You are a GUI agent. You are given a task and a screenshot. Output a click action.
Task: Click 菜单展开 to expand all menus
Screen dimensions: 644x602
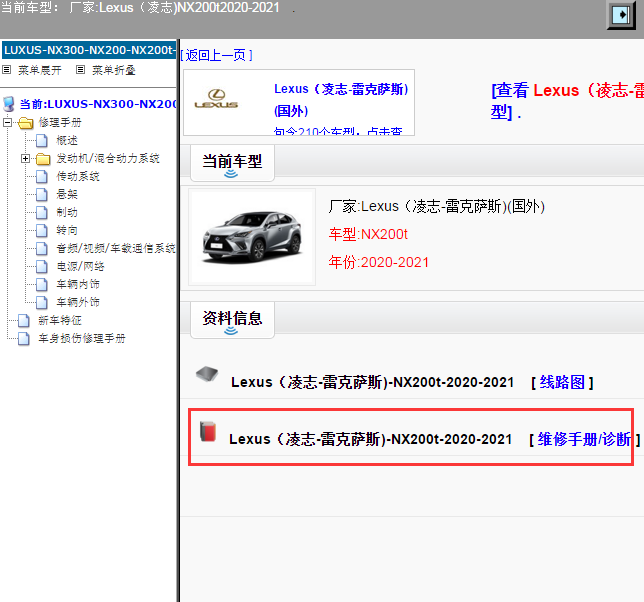click(40, 70)
